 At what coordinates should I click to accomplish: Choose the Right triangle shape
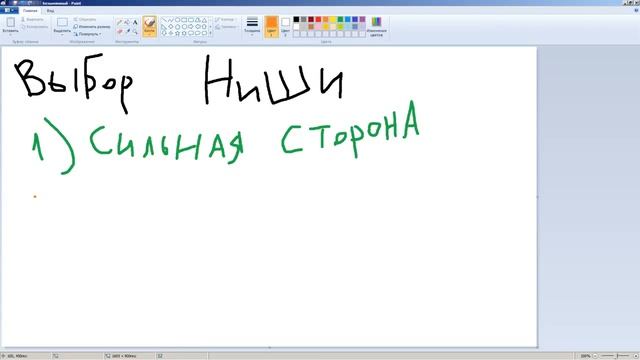pos(164,27)
